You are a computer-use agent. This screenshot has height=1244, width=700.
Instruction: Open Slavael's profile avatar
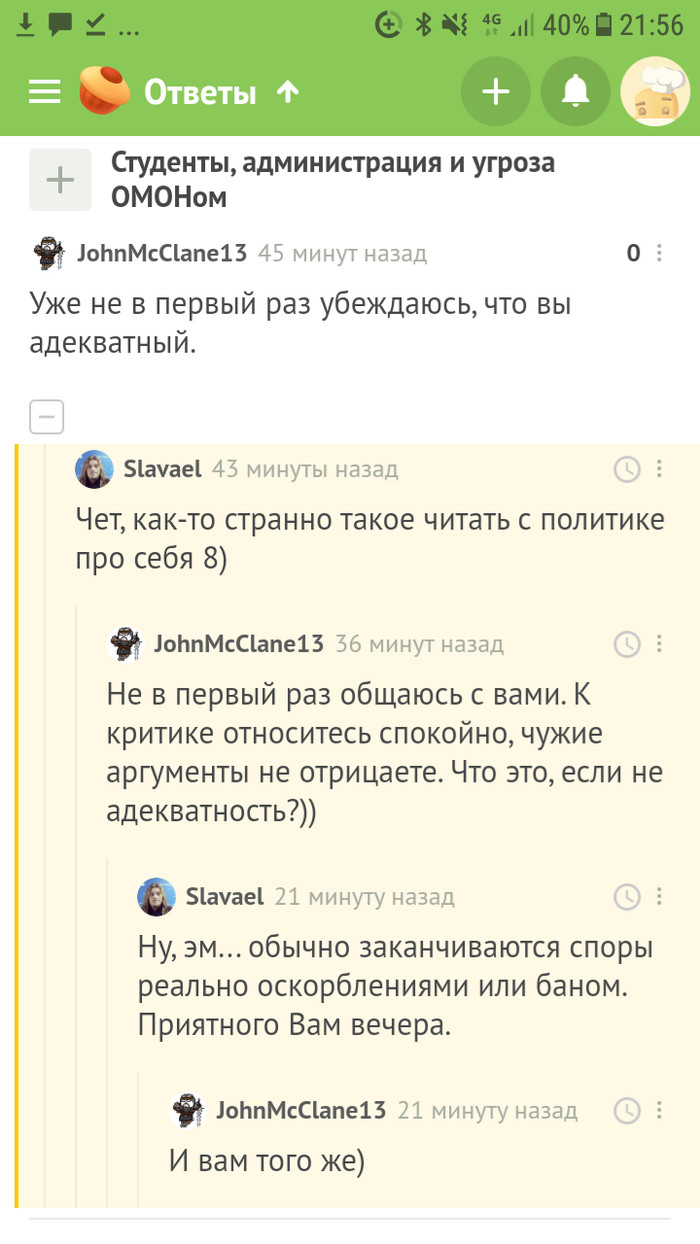click(94, 470)
